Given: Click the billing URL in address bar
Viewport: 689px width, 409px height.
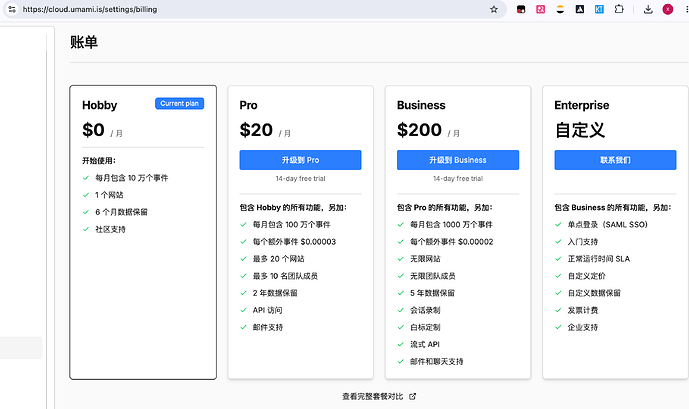Looking at the screenshot, I should coord(90,9).
